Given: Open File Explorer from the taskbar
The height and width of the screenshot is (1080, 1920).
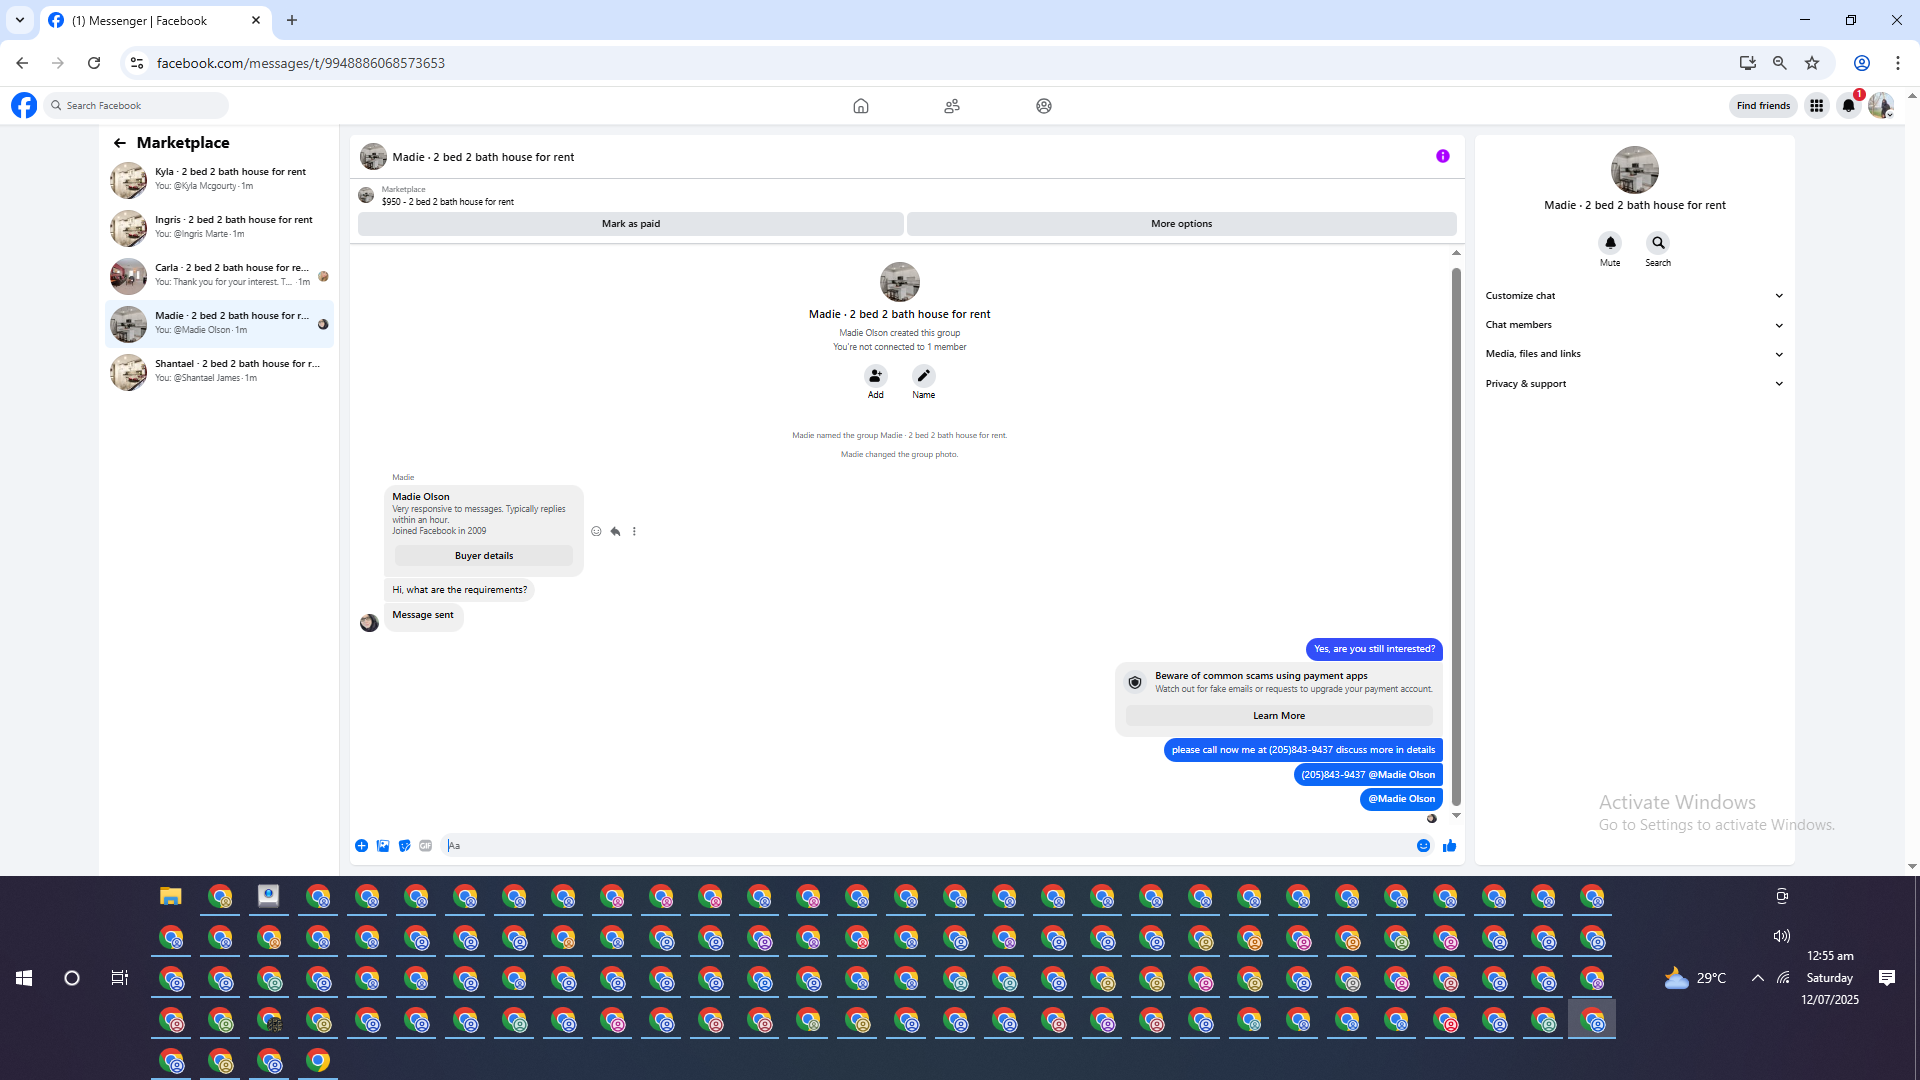Looking at the screenshot, I should pyautogui.click(x=171, y=897).
